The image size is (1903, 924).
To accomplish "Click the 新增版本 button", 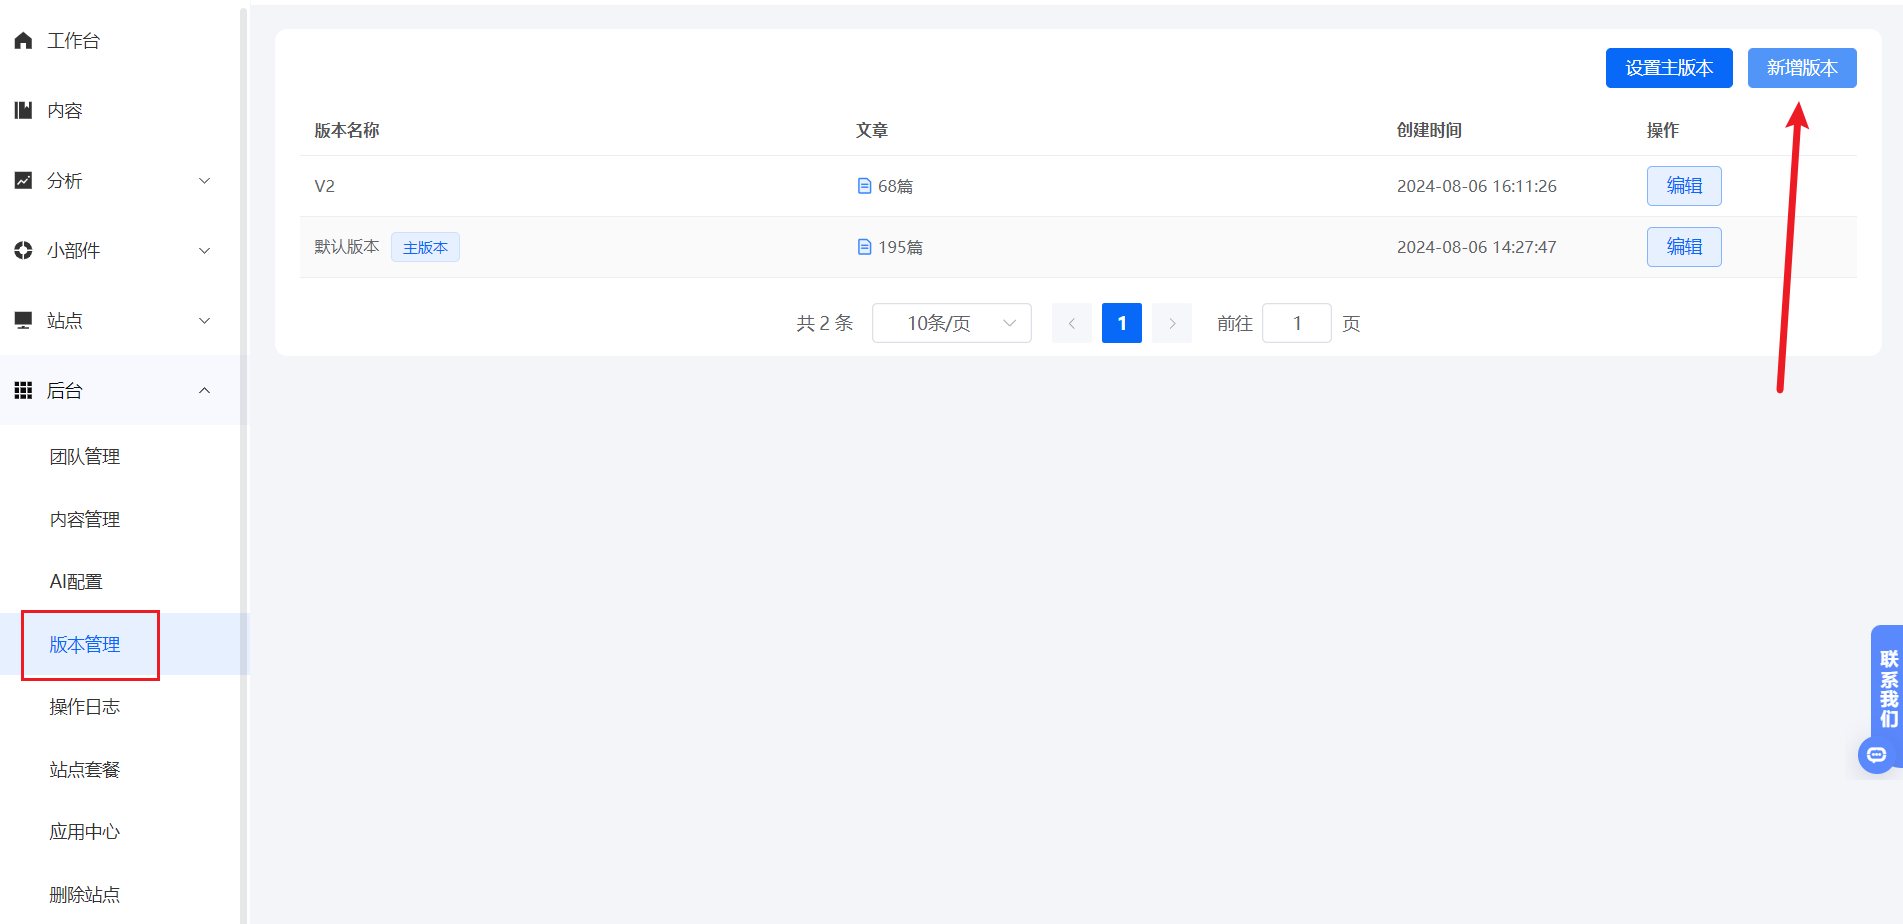I will point(1802,68).
